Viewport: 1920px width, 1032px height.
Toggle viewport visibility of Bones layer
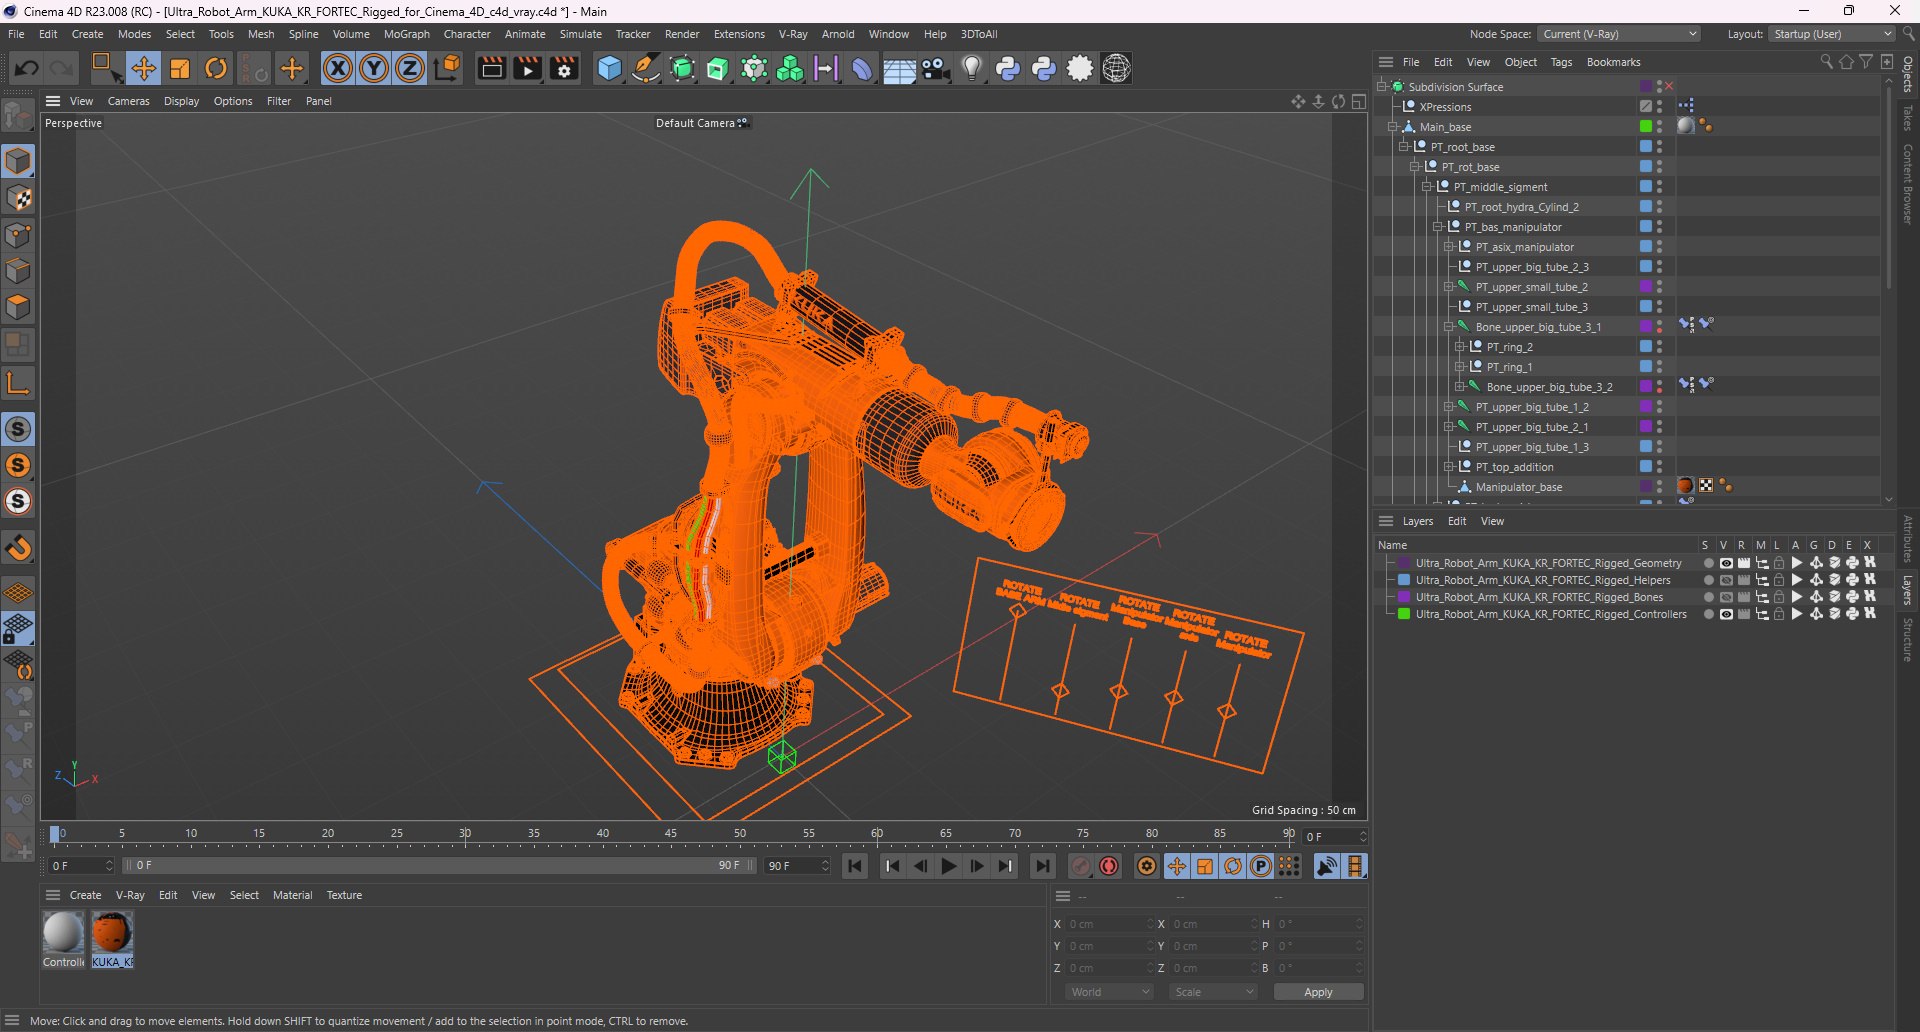(1725, 597)
